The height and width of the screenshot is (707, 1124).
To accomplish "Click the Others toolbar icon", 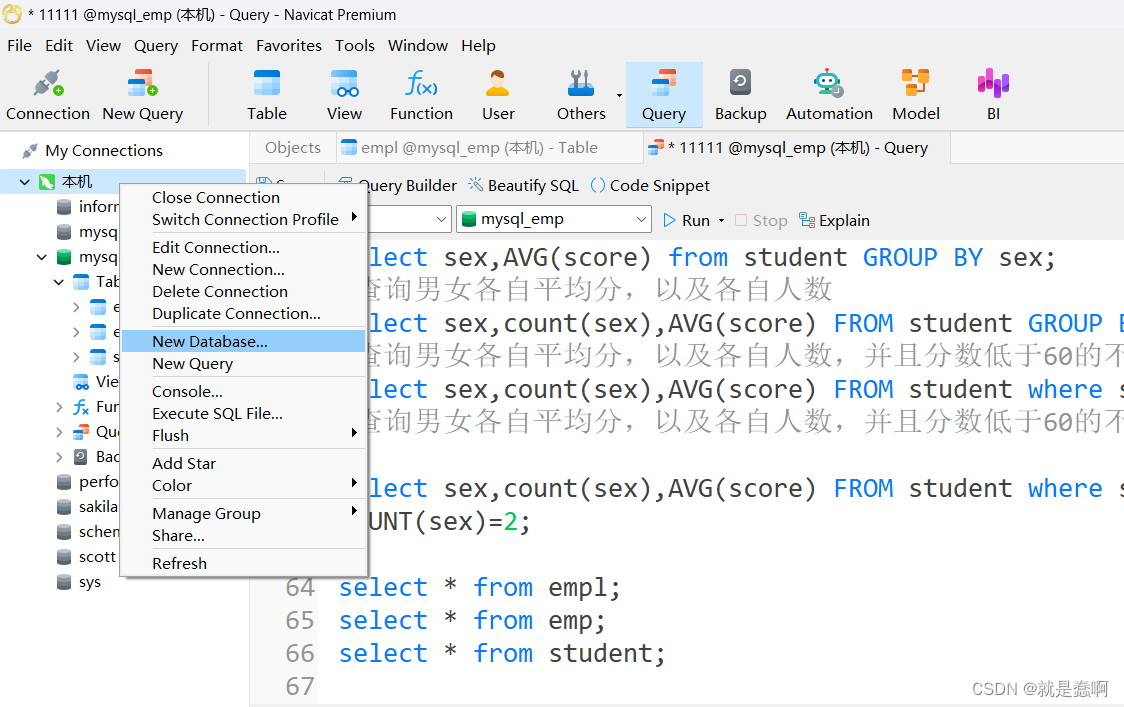I will [581, 95].
